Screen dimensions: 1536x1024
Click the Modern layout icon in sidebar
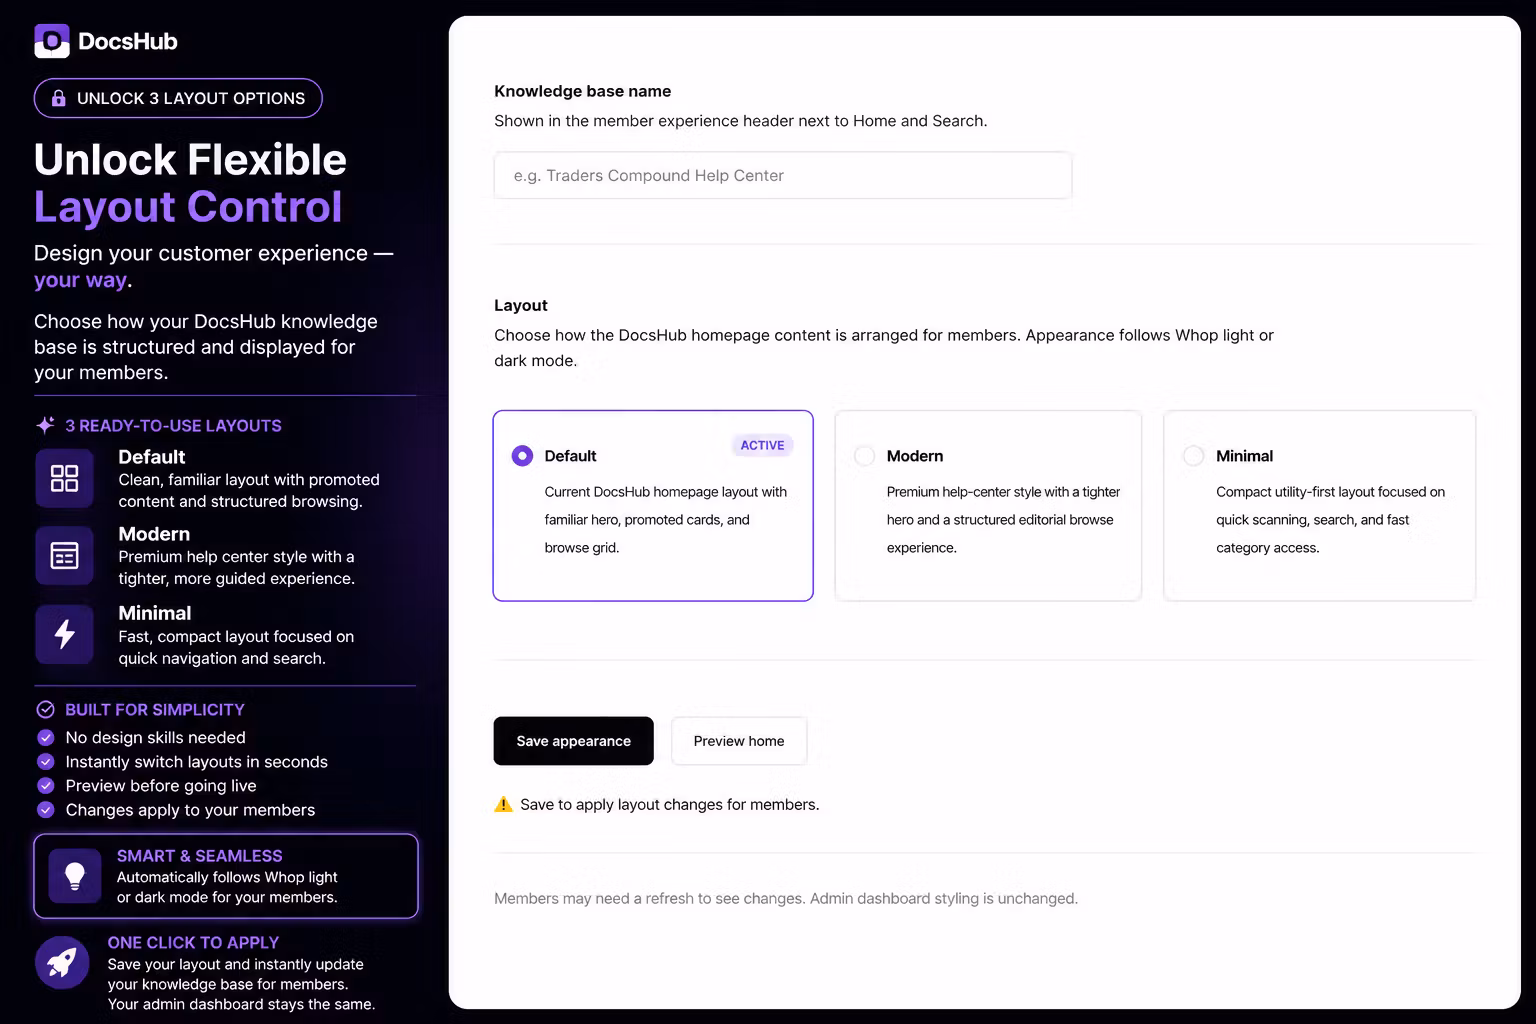point(64,555)
